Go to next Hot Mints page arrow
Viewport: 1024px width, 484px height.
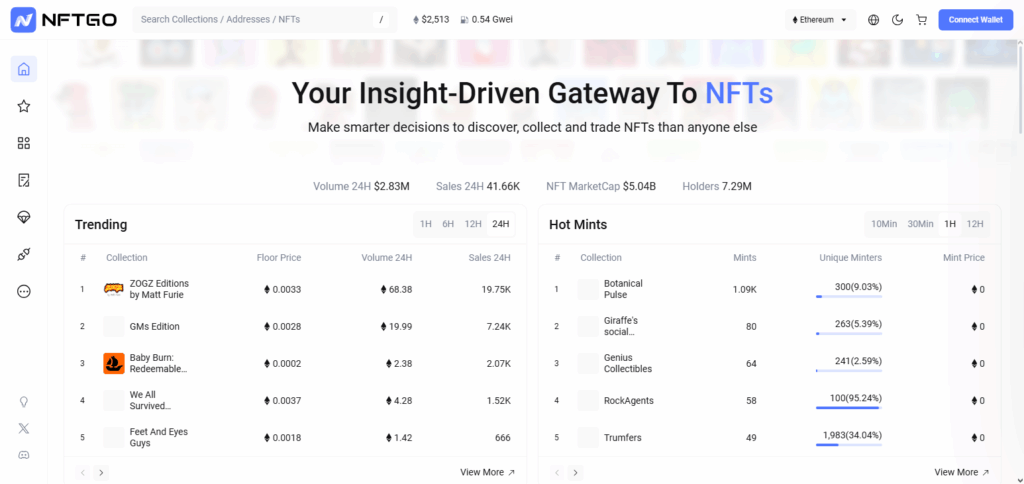tap(575, 472)
